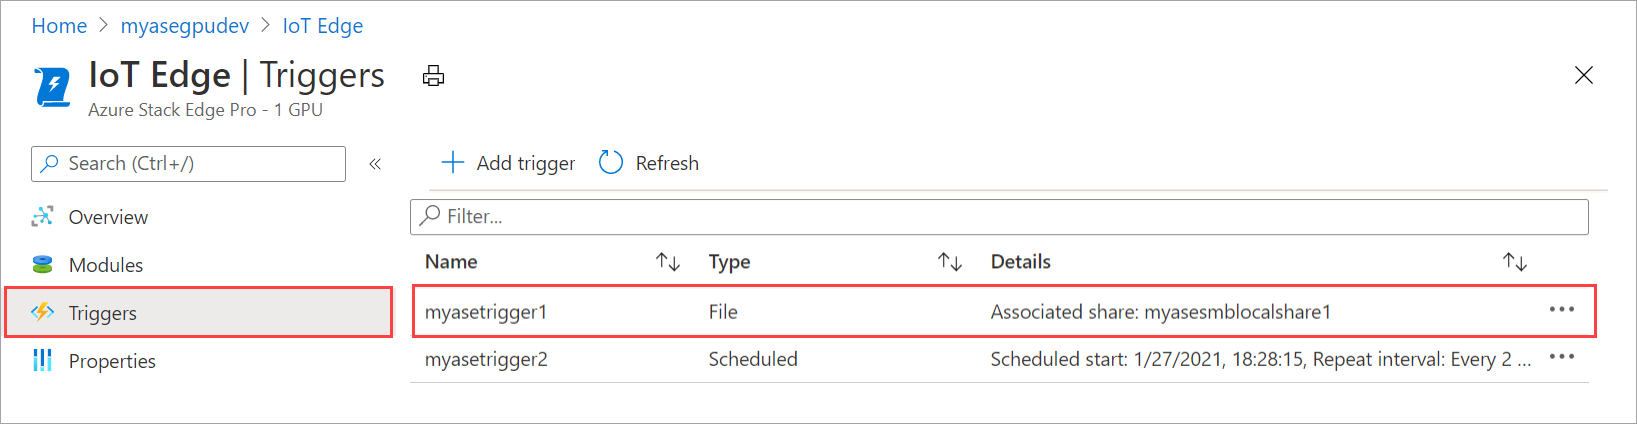The height and width of the screenshot is (424, 1637).
Task: Focus the Search (Ctrl+/) box
Action: point(188,164)
